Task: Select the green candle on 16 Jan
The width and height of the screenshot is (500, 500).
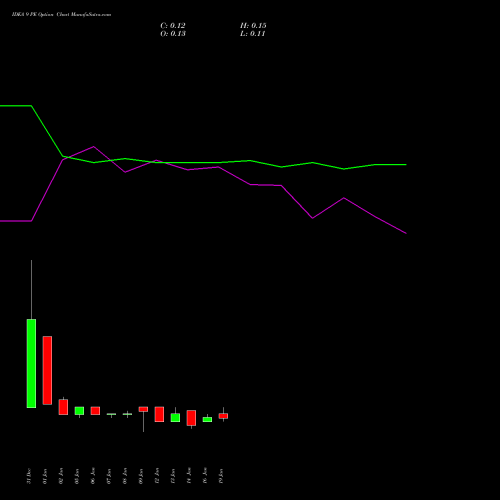Action: pyautogui.click(x=207, y=419)
